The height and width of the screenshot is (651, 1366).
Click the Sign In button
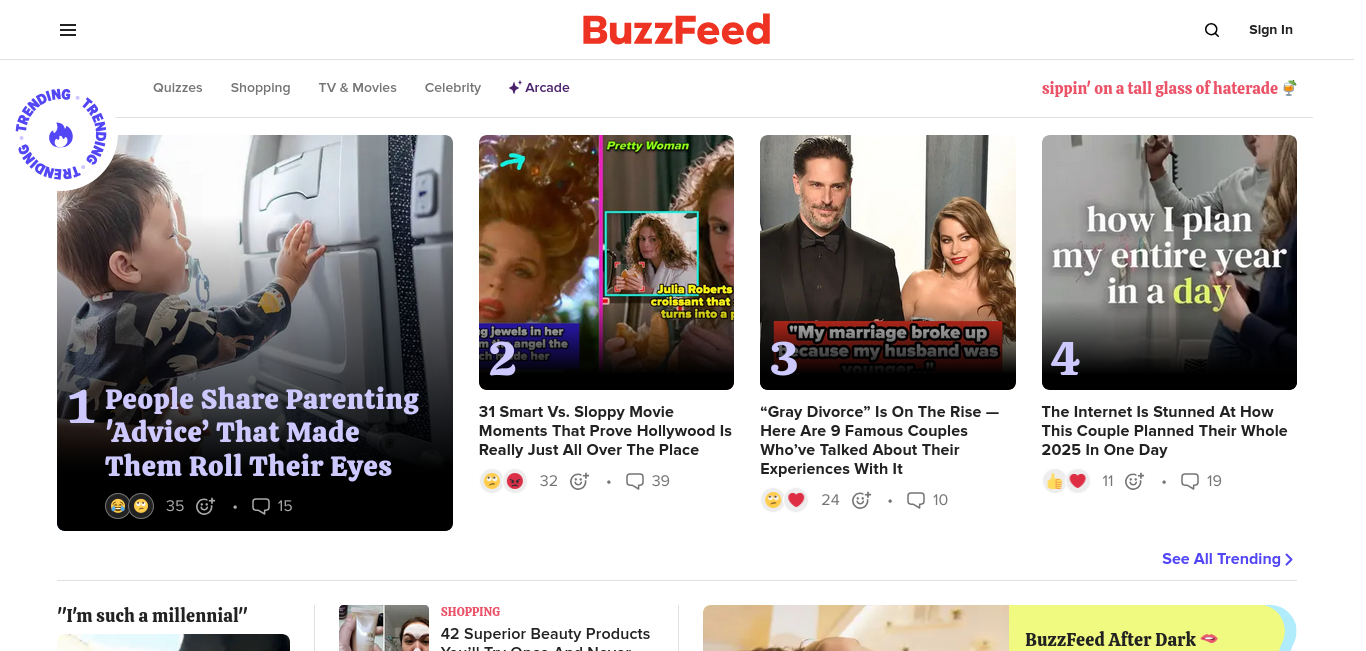(x=1271, y=30)
